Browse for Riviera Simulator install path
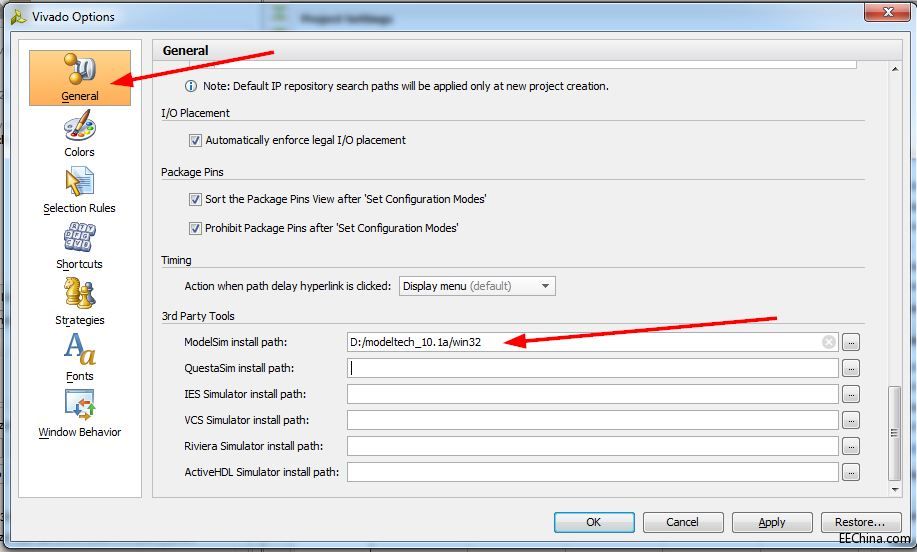This screenshot has height=552, width=917. click(851, 446)
